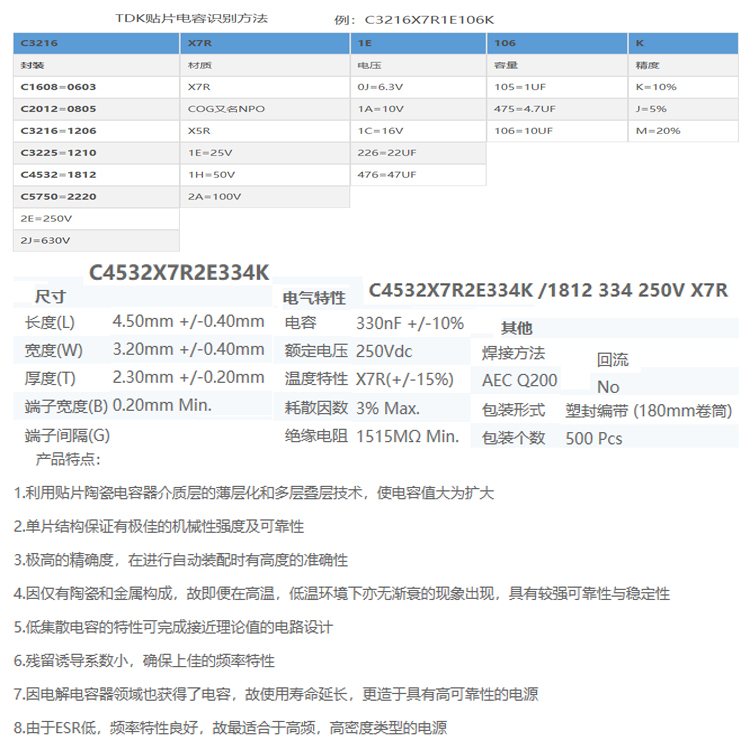Pick the capacitance cell '475=4.7UF'

557,109
